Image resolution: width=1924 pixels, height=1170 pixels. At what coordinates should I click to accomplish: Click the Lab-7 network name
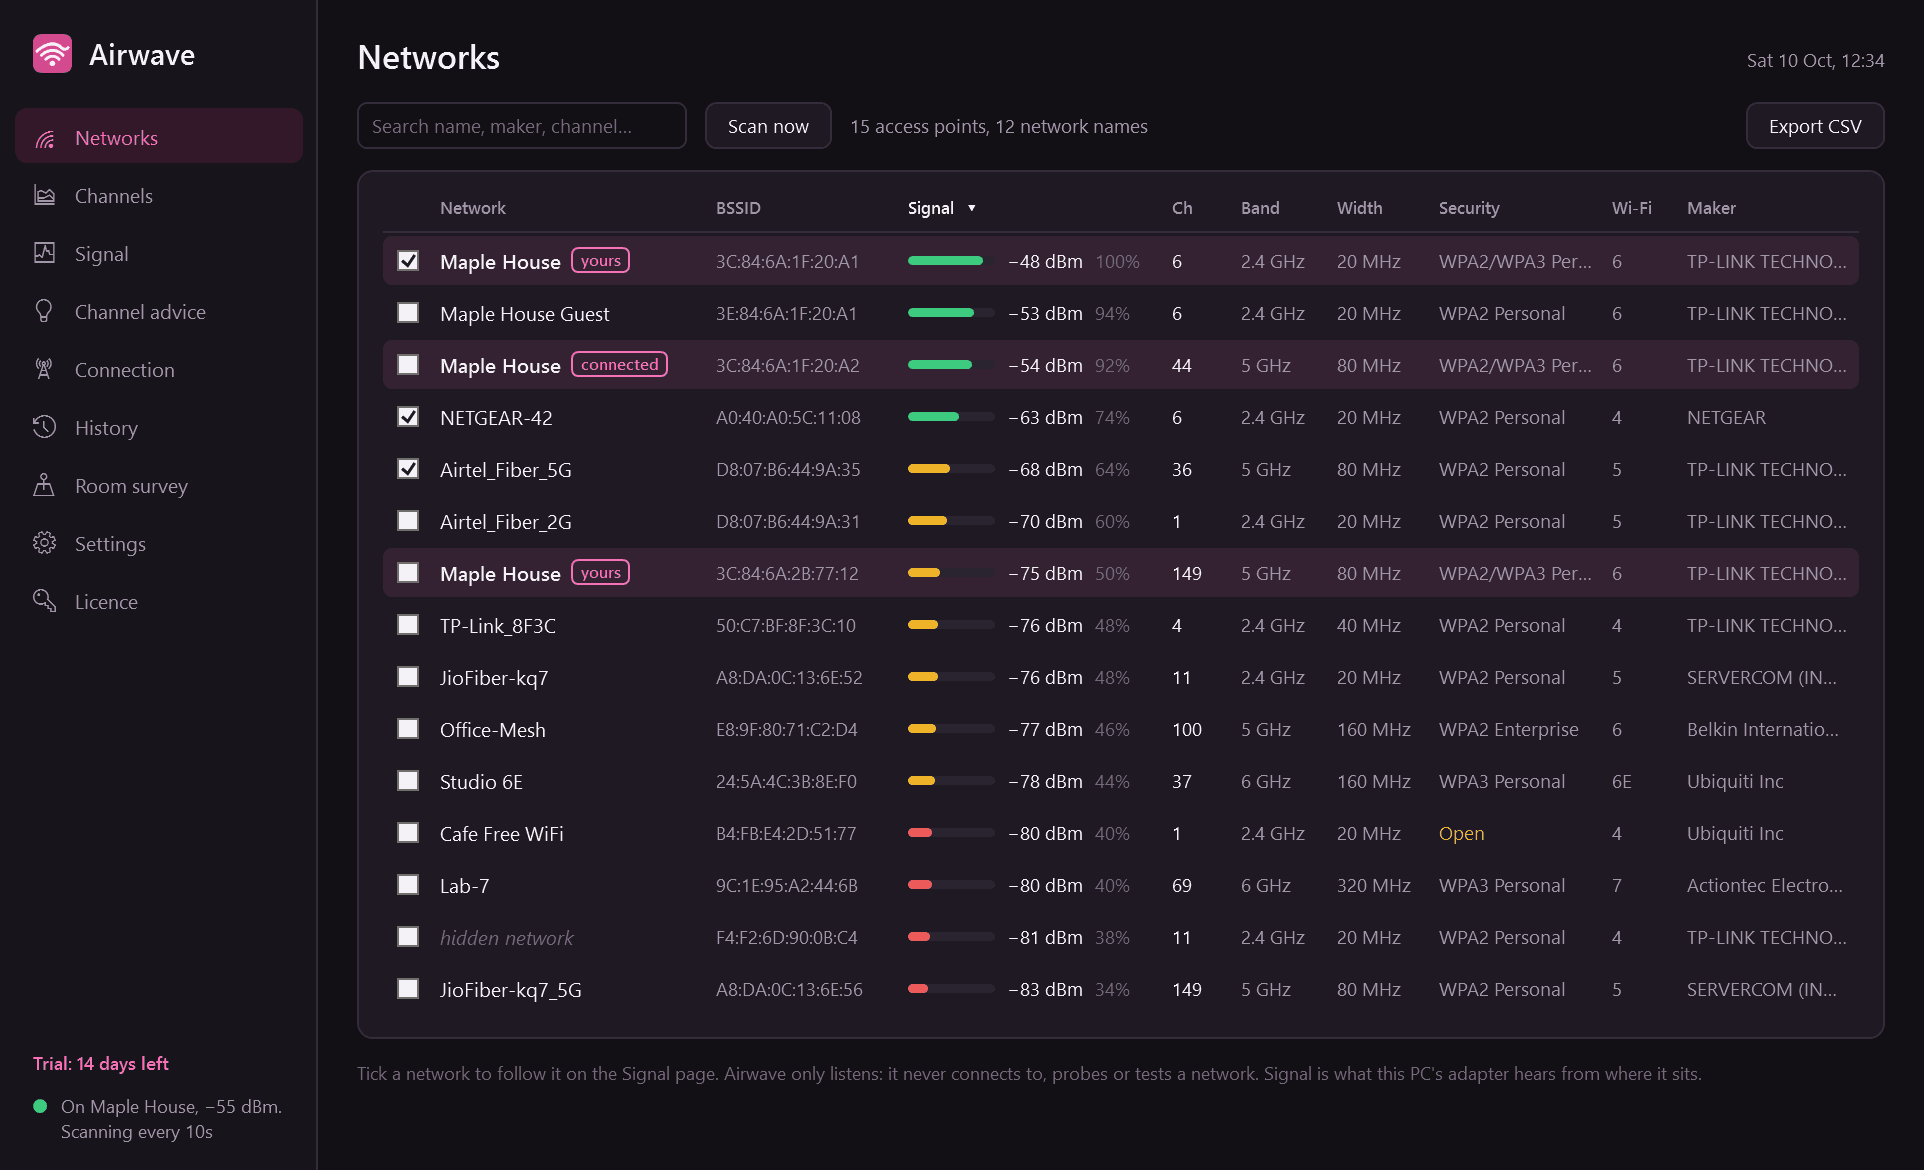tap(465, 885)
